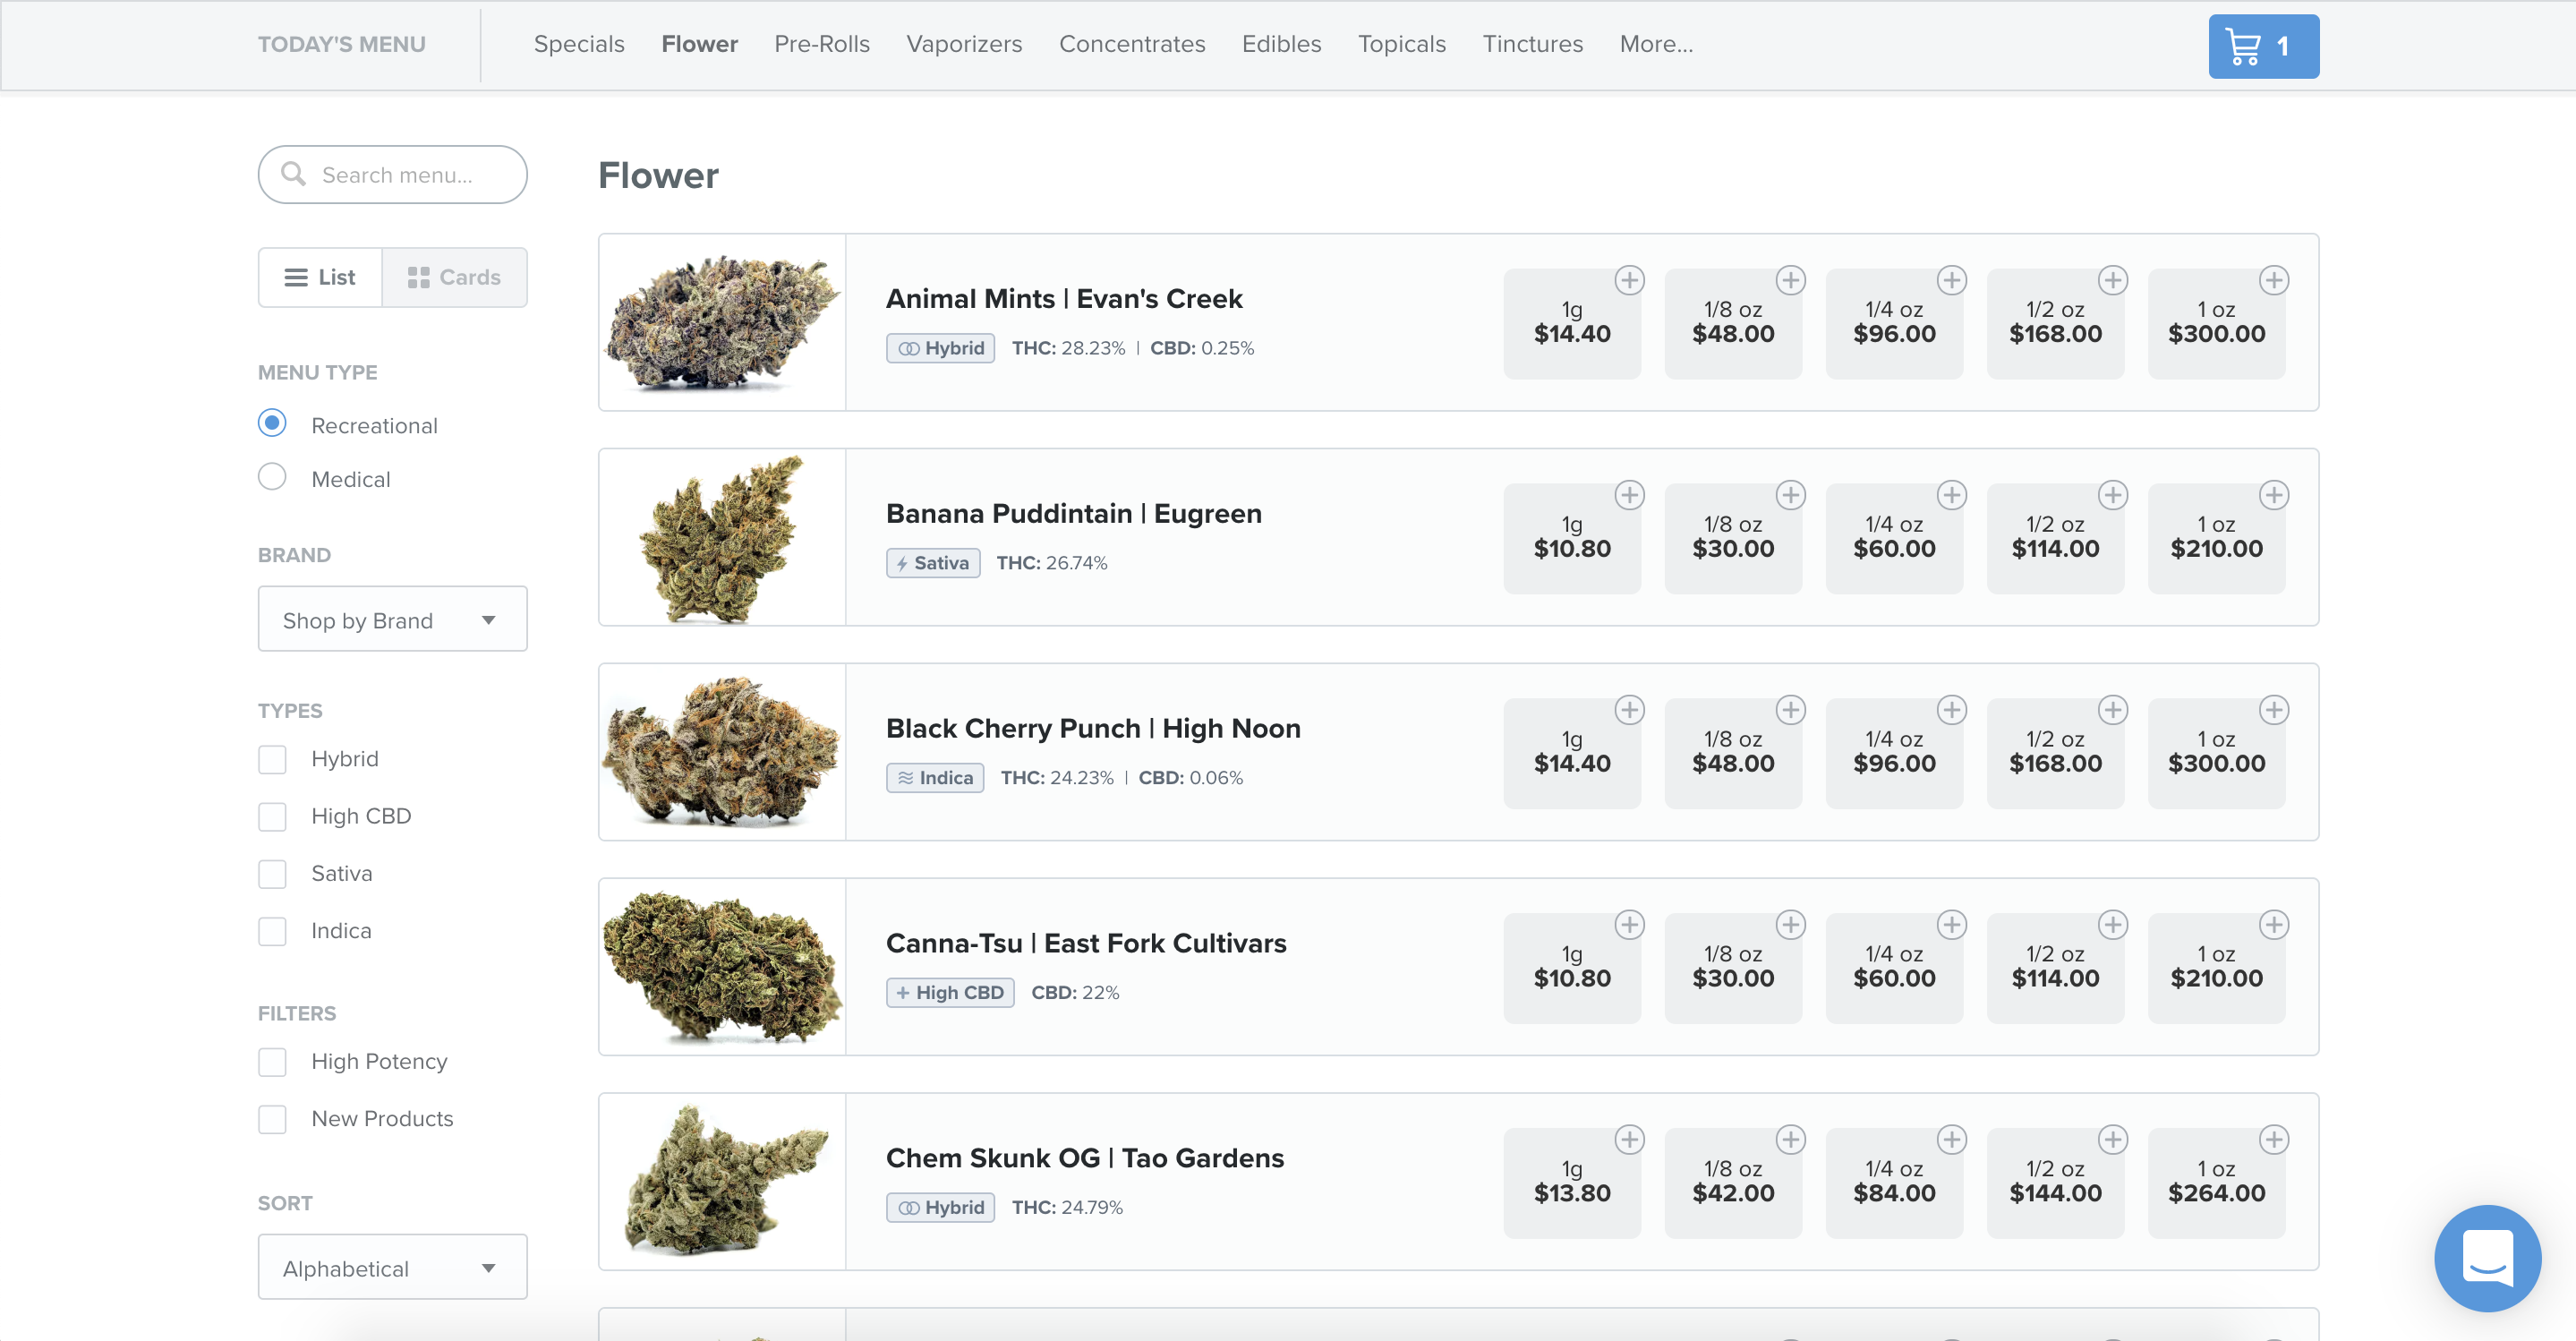The height and width of the screenshot is (1341, 2576).
Task: Open the live chat bubble
Action: 2488,1258
